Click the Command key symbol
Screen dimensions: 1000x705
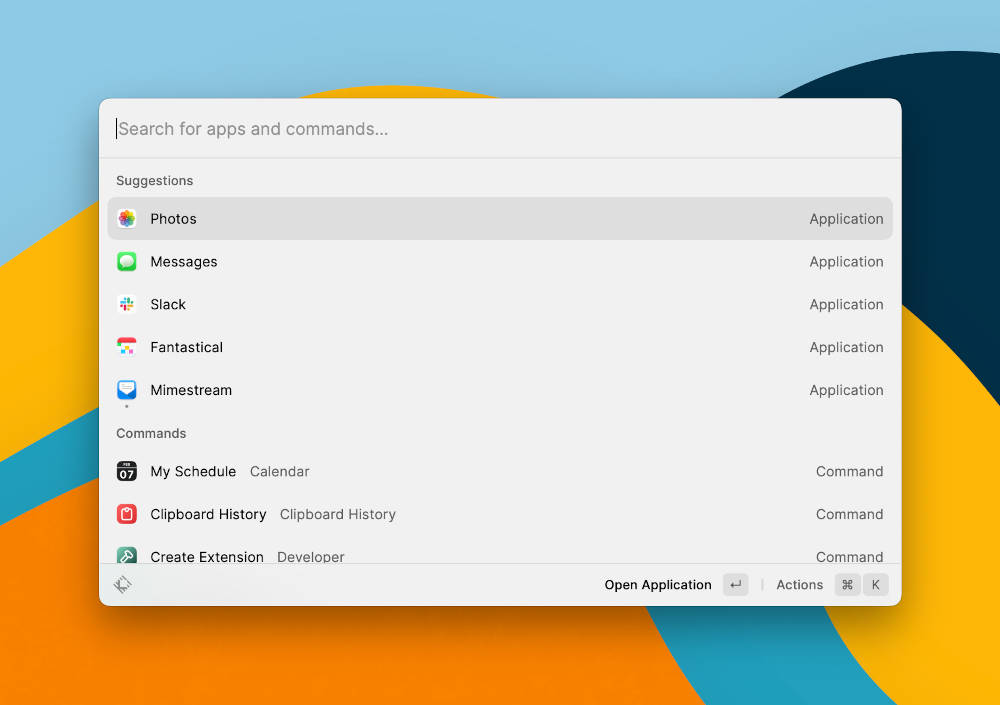(848, 584)
